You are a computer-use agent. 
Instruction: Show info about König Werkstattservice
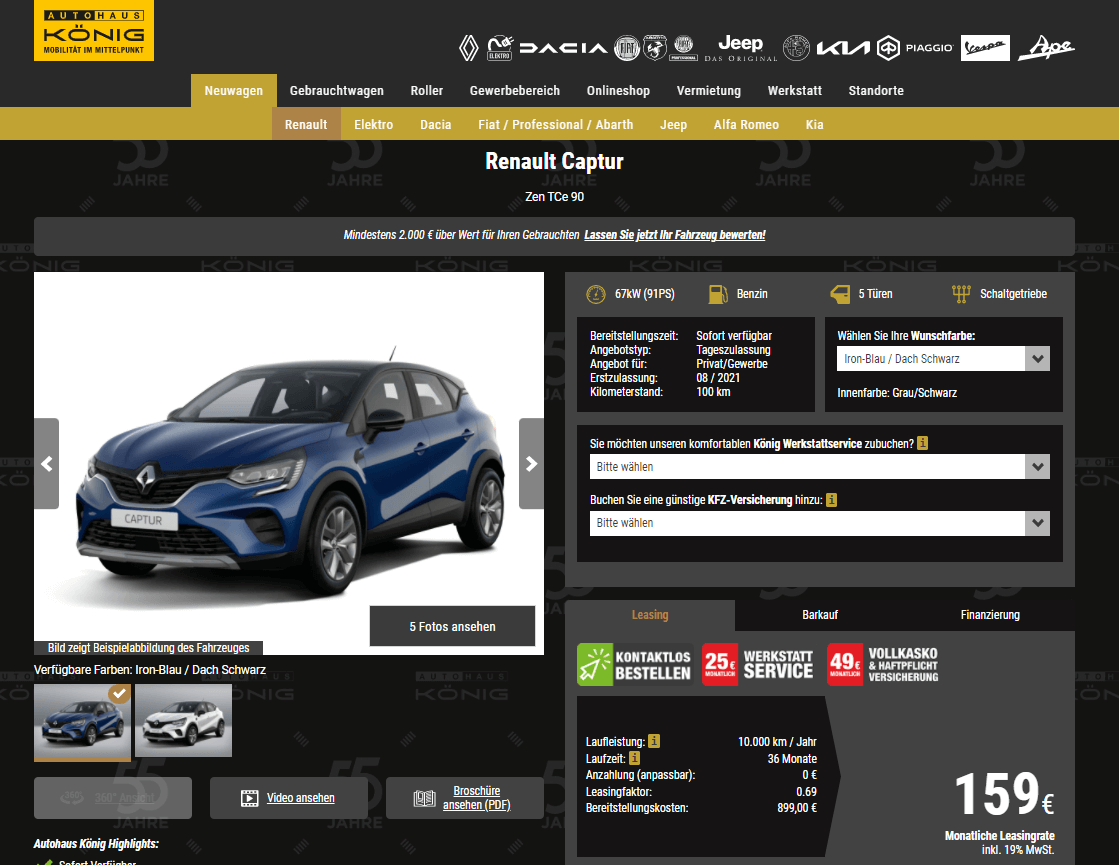tap(923, 443)
